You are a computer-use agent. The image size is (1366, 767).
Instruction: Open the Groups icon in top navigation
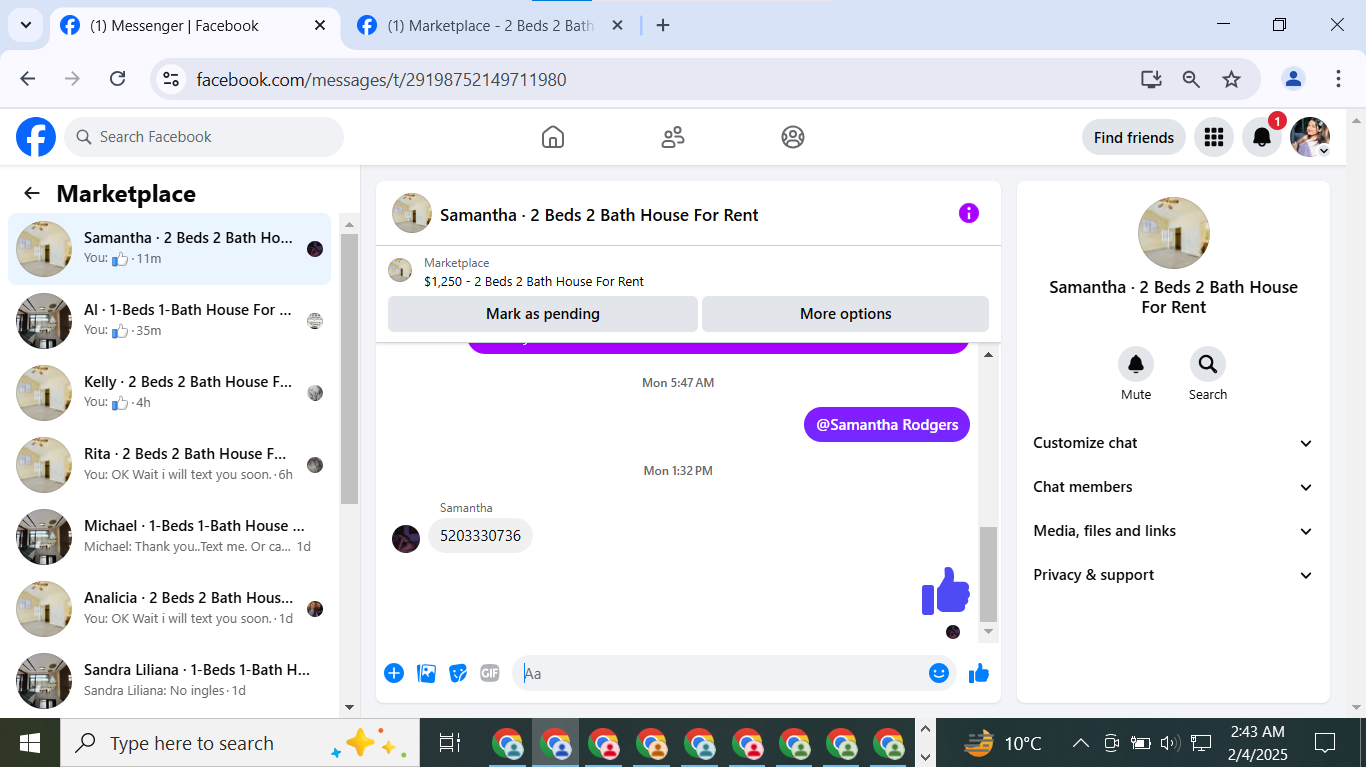(x=793, y=137)
